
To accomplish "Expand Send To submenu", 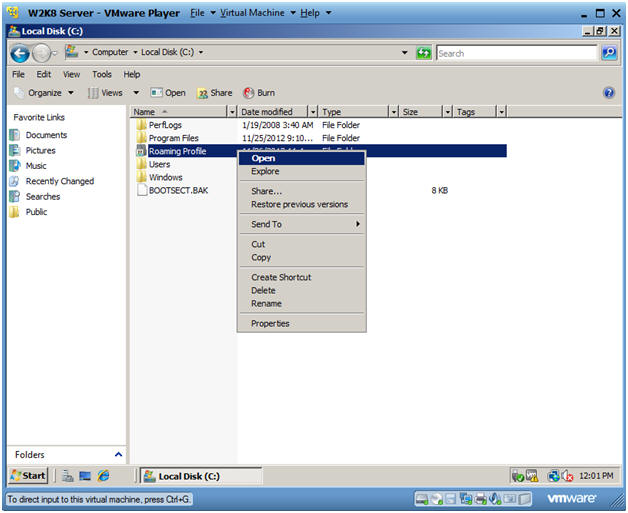I will (302, 224).
